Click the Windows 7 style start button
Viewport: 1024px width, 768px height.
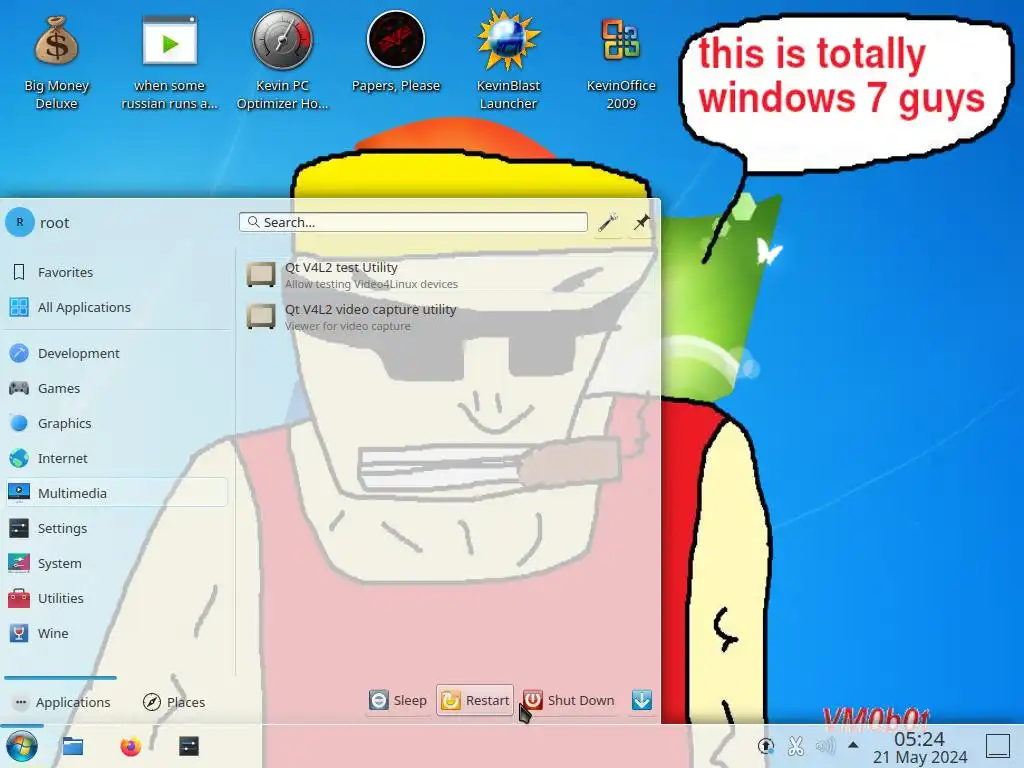click(x=22, y=746)
